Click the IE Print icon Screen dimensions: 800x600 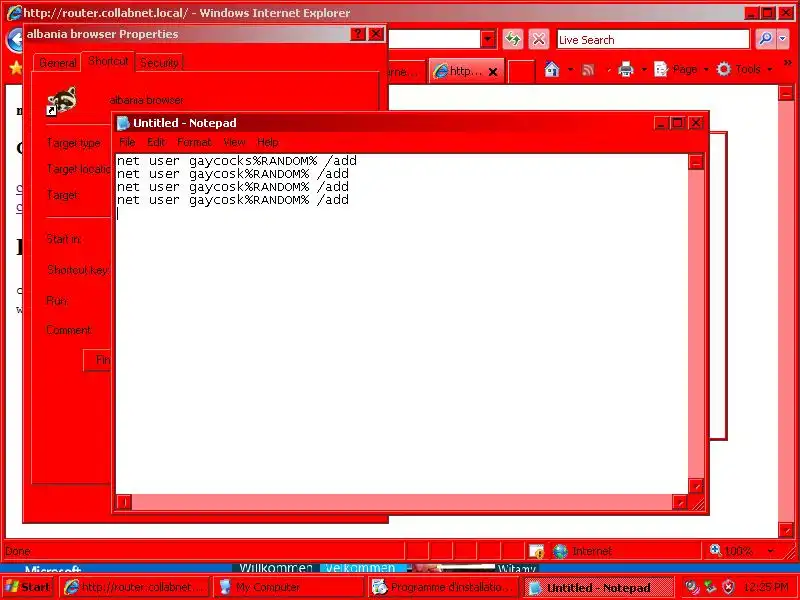coord(626,69)
